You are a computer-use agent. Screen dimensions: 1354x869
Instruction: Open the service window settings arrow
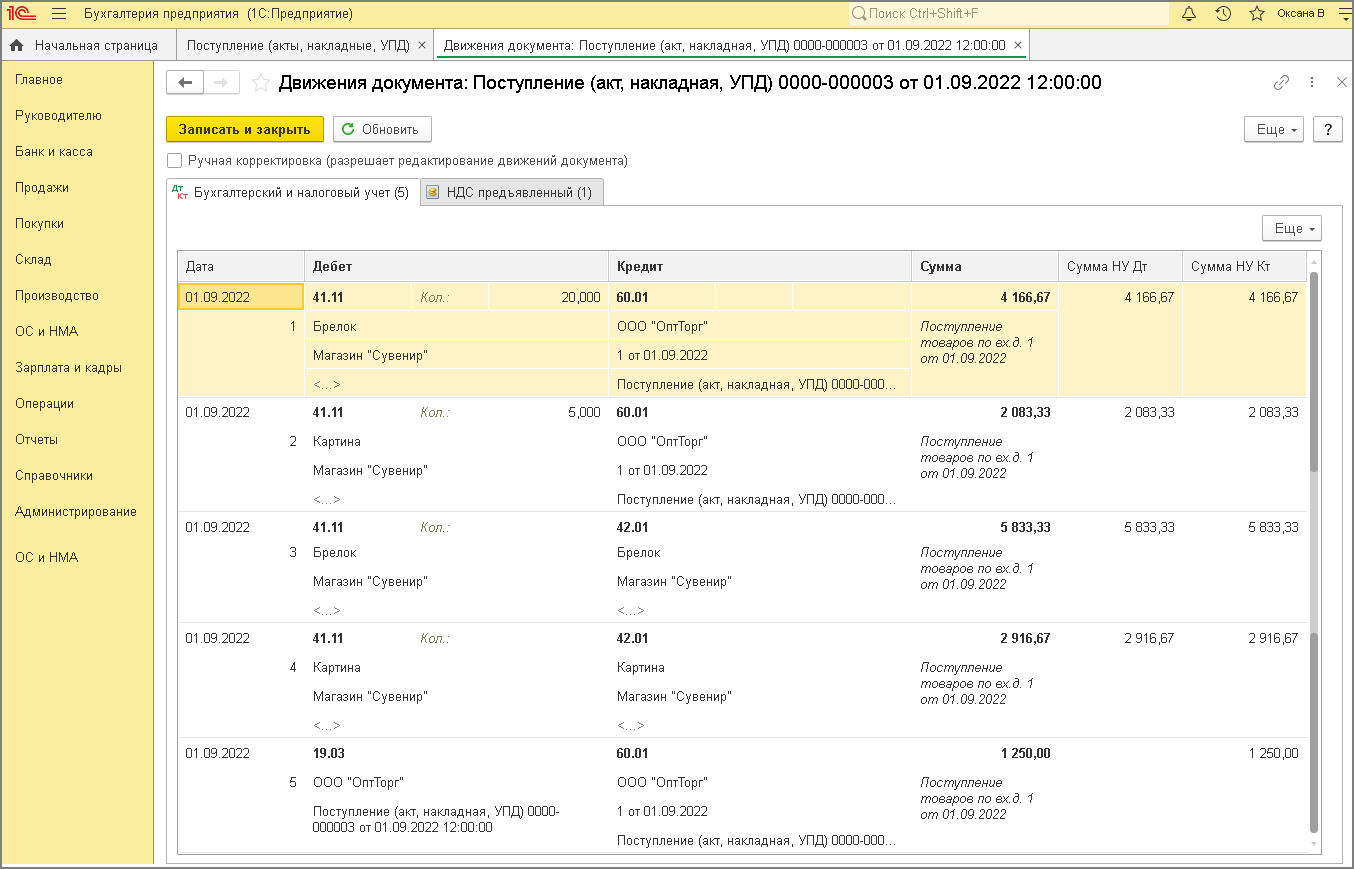point(1340,14)
